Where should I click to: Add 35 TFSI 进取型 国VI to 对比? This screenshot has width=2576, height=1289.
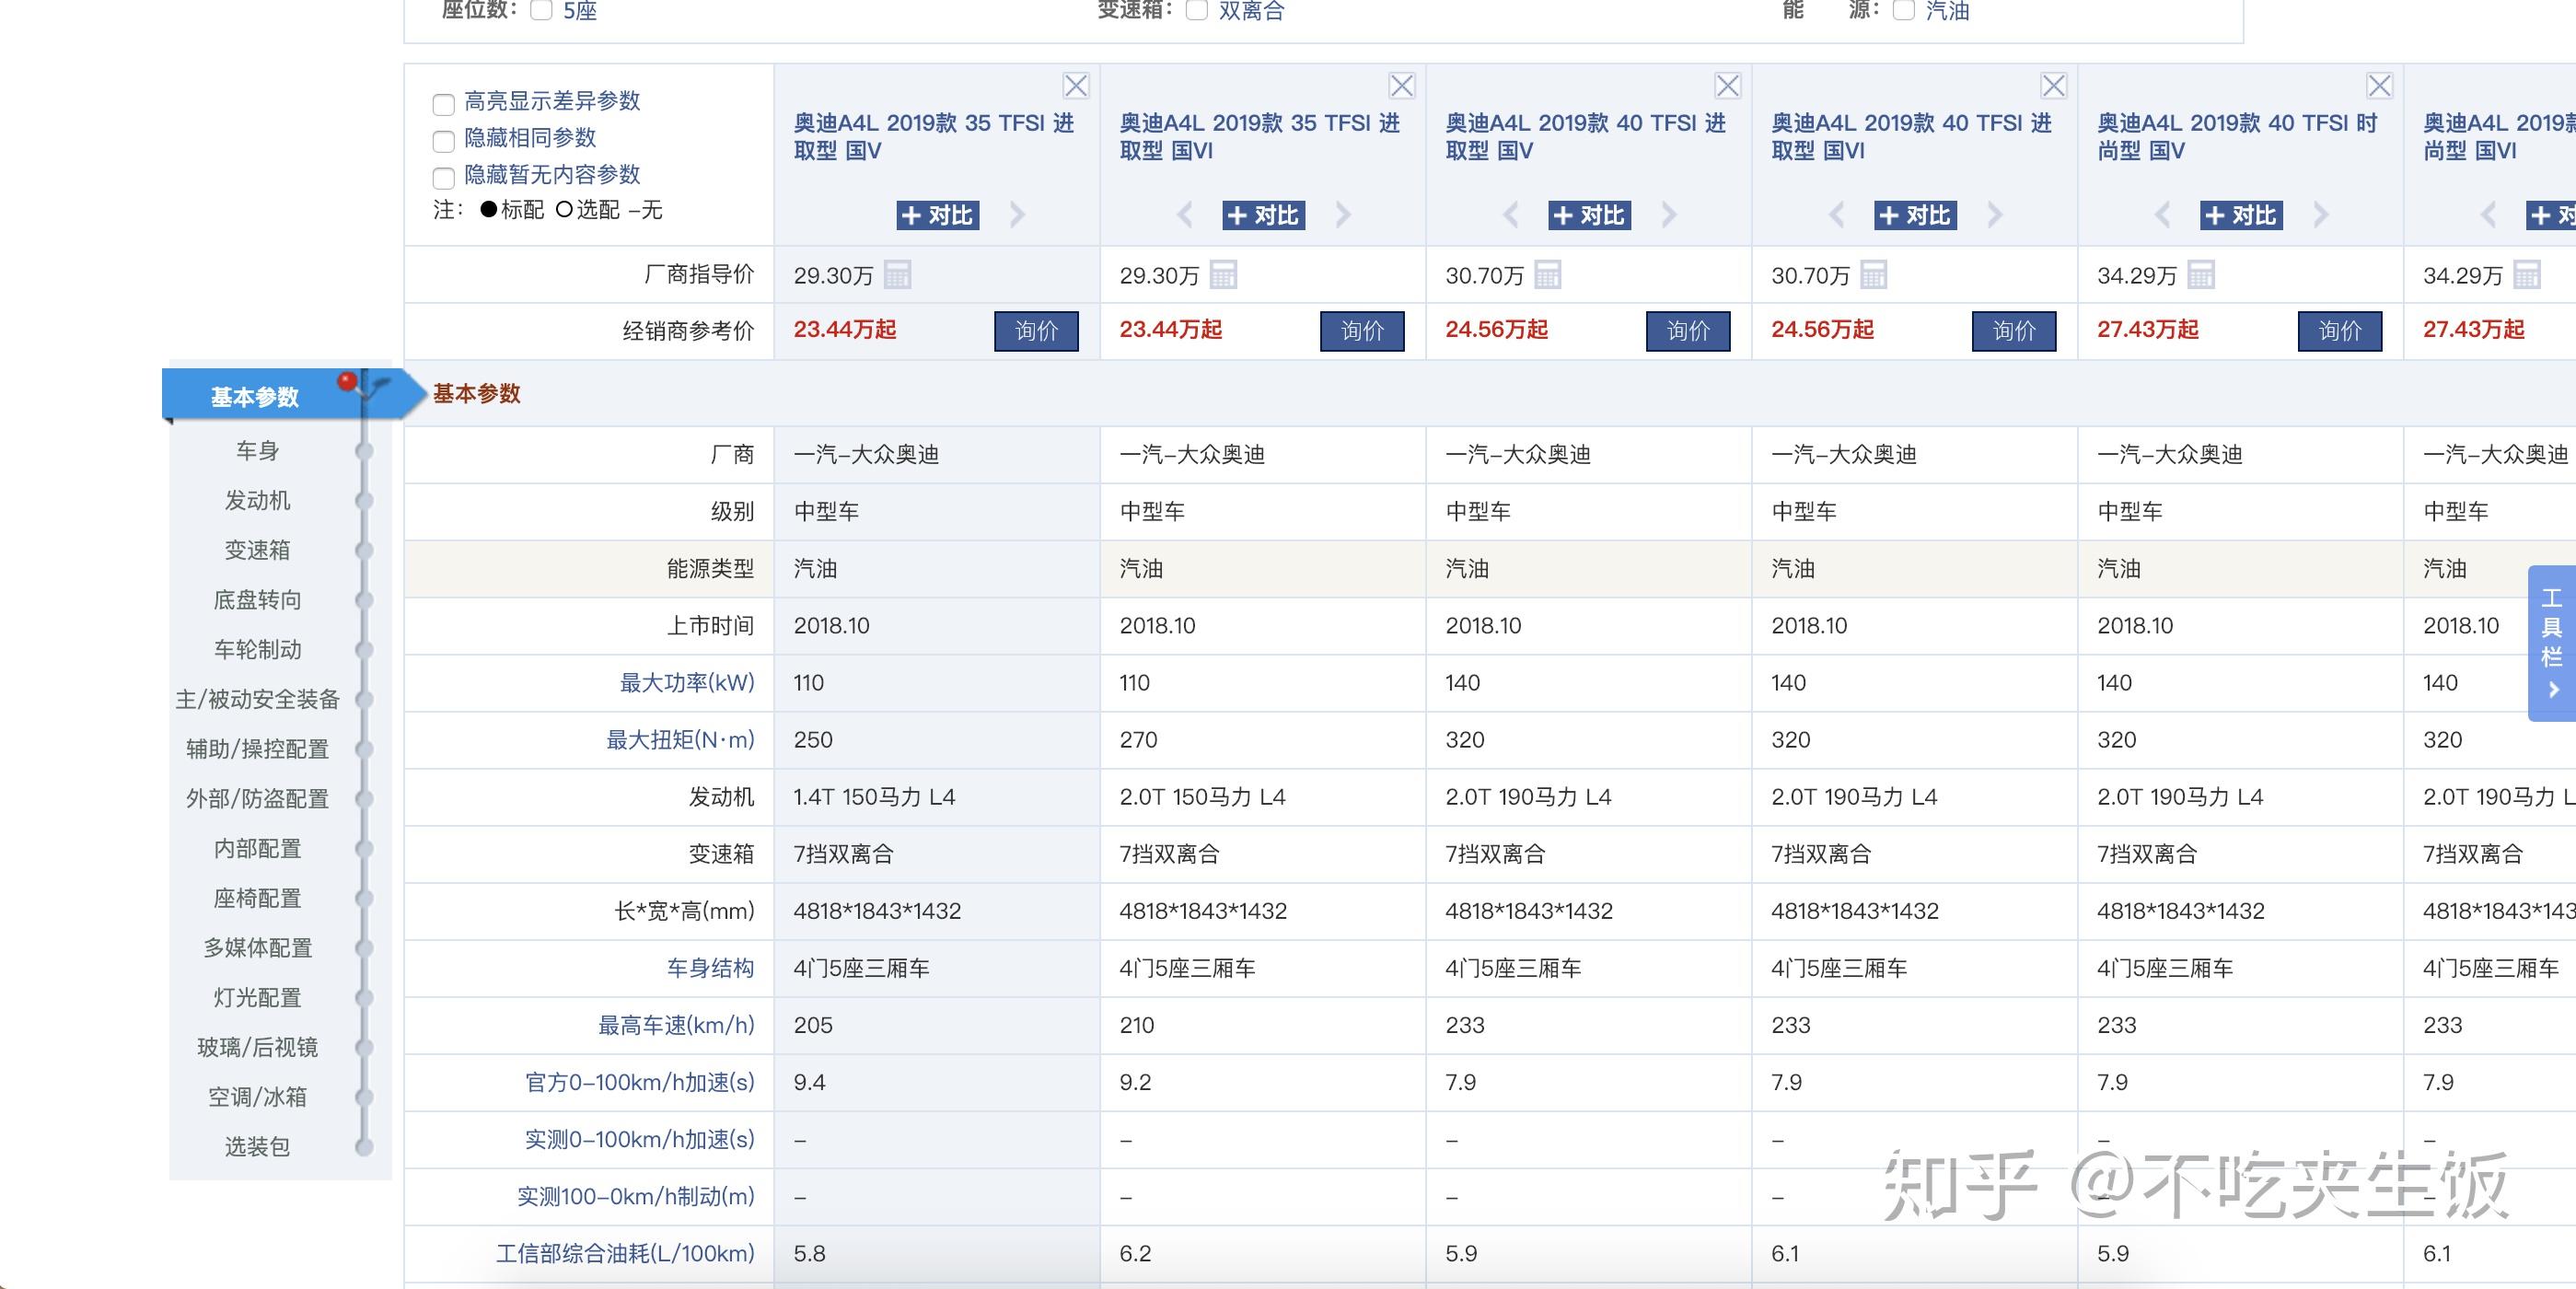pos(1264,215)
